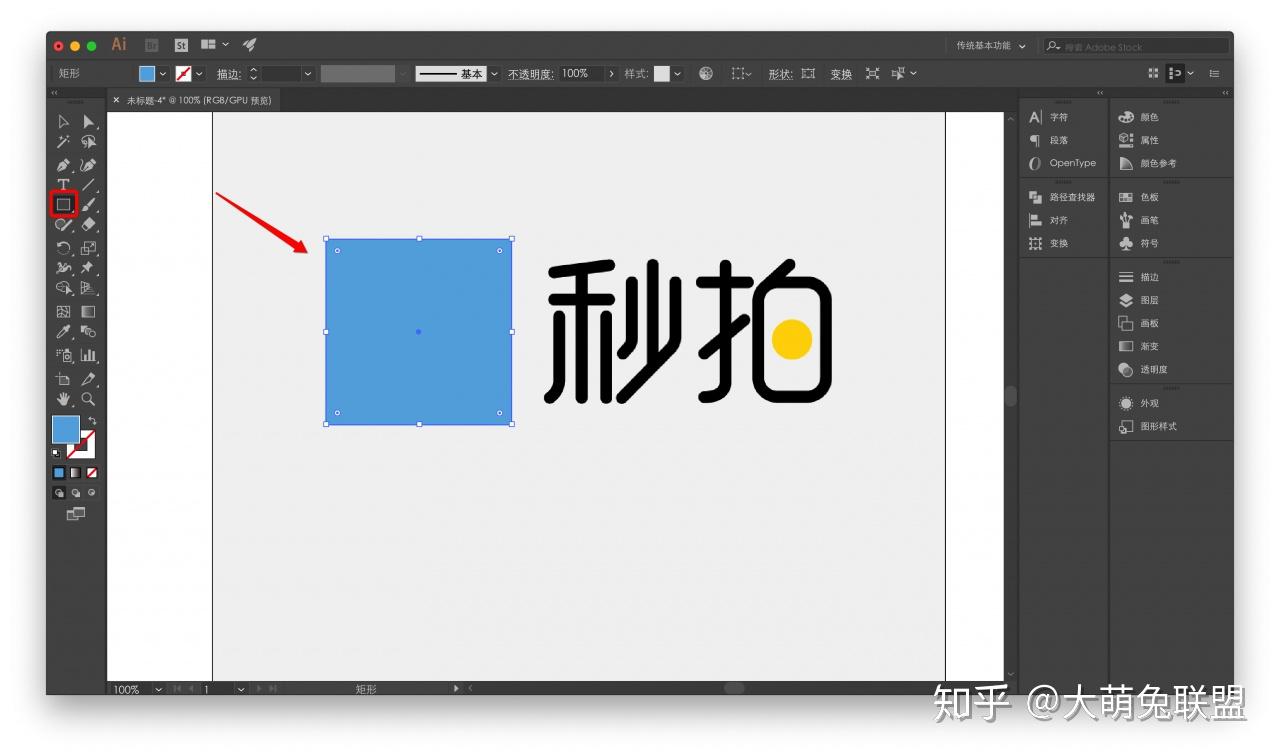Image resolution: width=1280 pixels, height=756 pixels.
Task: Select the Line Segment tool
Action: [x=89, y=185]
